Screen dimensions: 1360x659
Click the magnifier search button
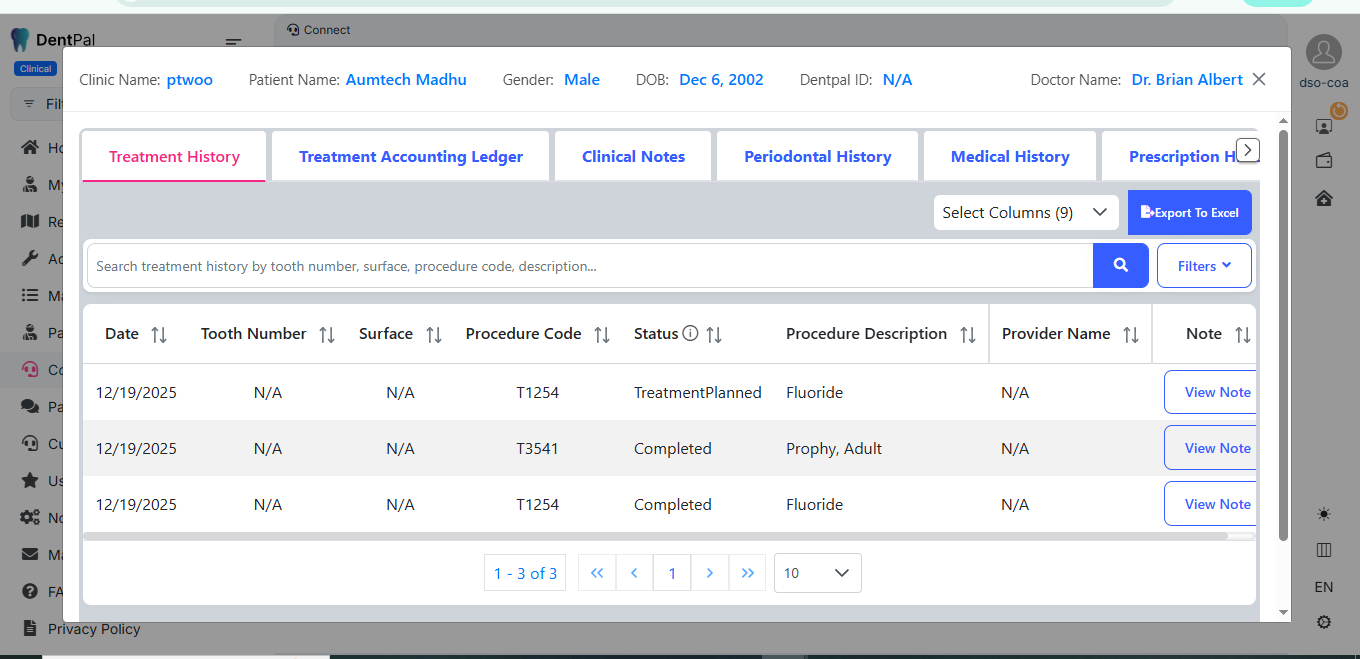coord(1120,266)
